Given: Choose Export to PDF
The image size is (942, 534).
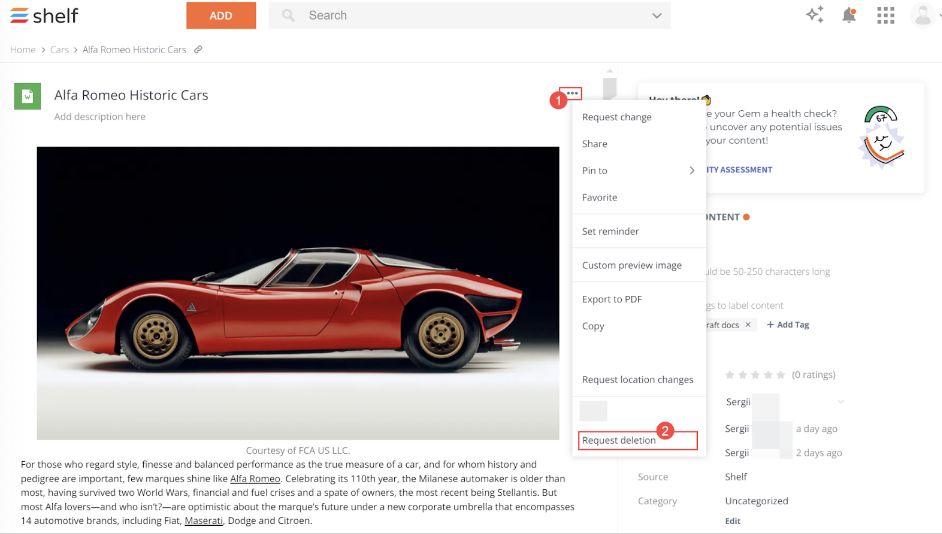Looking at the screenshot, I should coord(639,299).
